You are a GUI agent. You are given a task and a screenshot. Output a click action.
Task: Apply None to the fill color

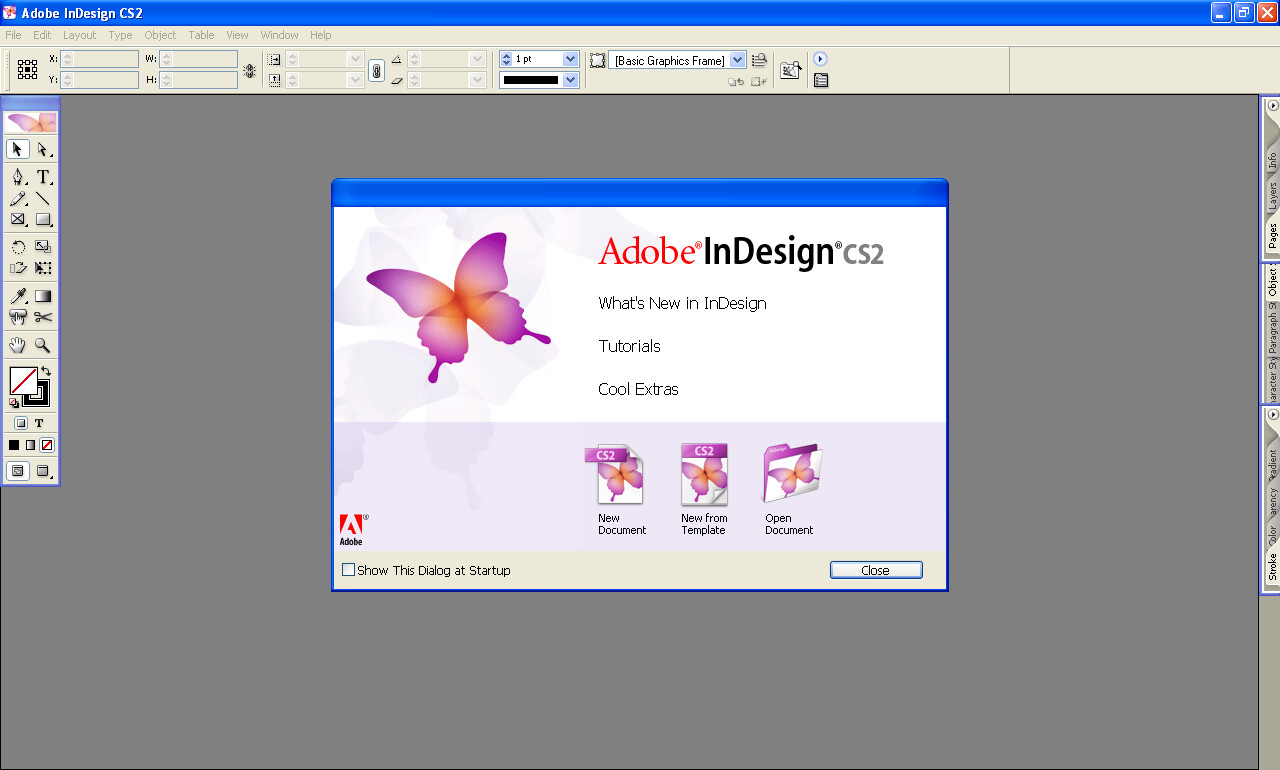point(45,444)
